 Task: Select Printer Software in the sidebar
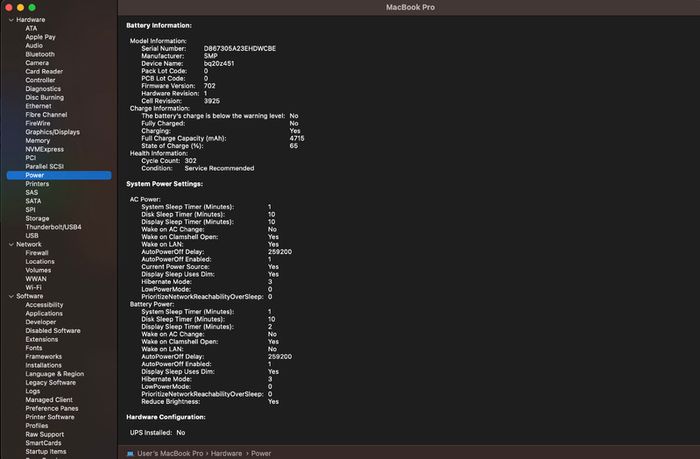coord(50,417)
